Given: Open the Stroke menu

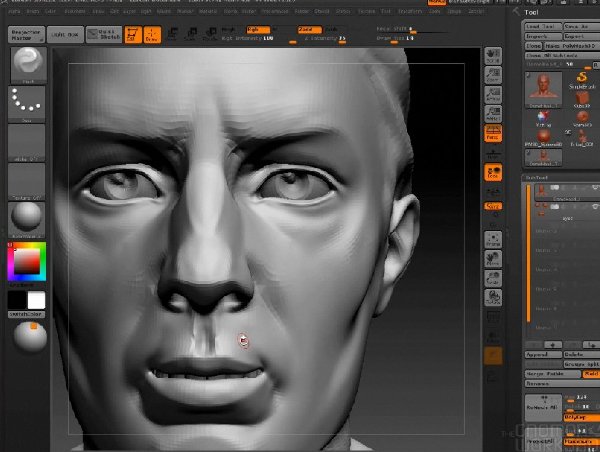Looking at the screenshot, I should [343, 11].
